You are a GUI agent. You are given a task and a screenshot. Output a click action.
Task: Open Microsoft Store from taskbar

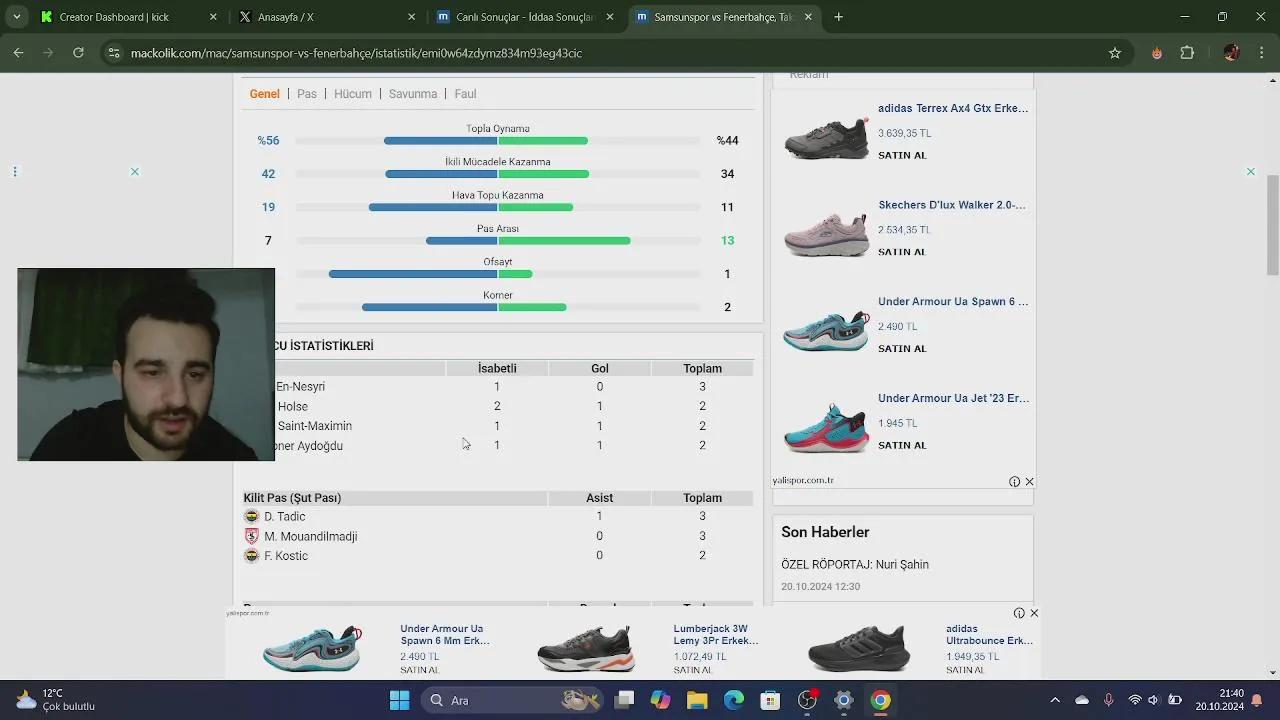770,700
